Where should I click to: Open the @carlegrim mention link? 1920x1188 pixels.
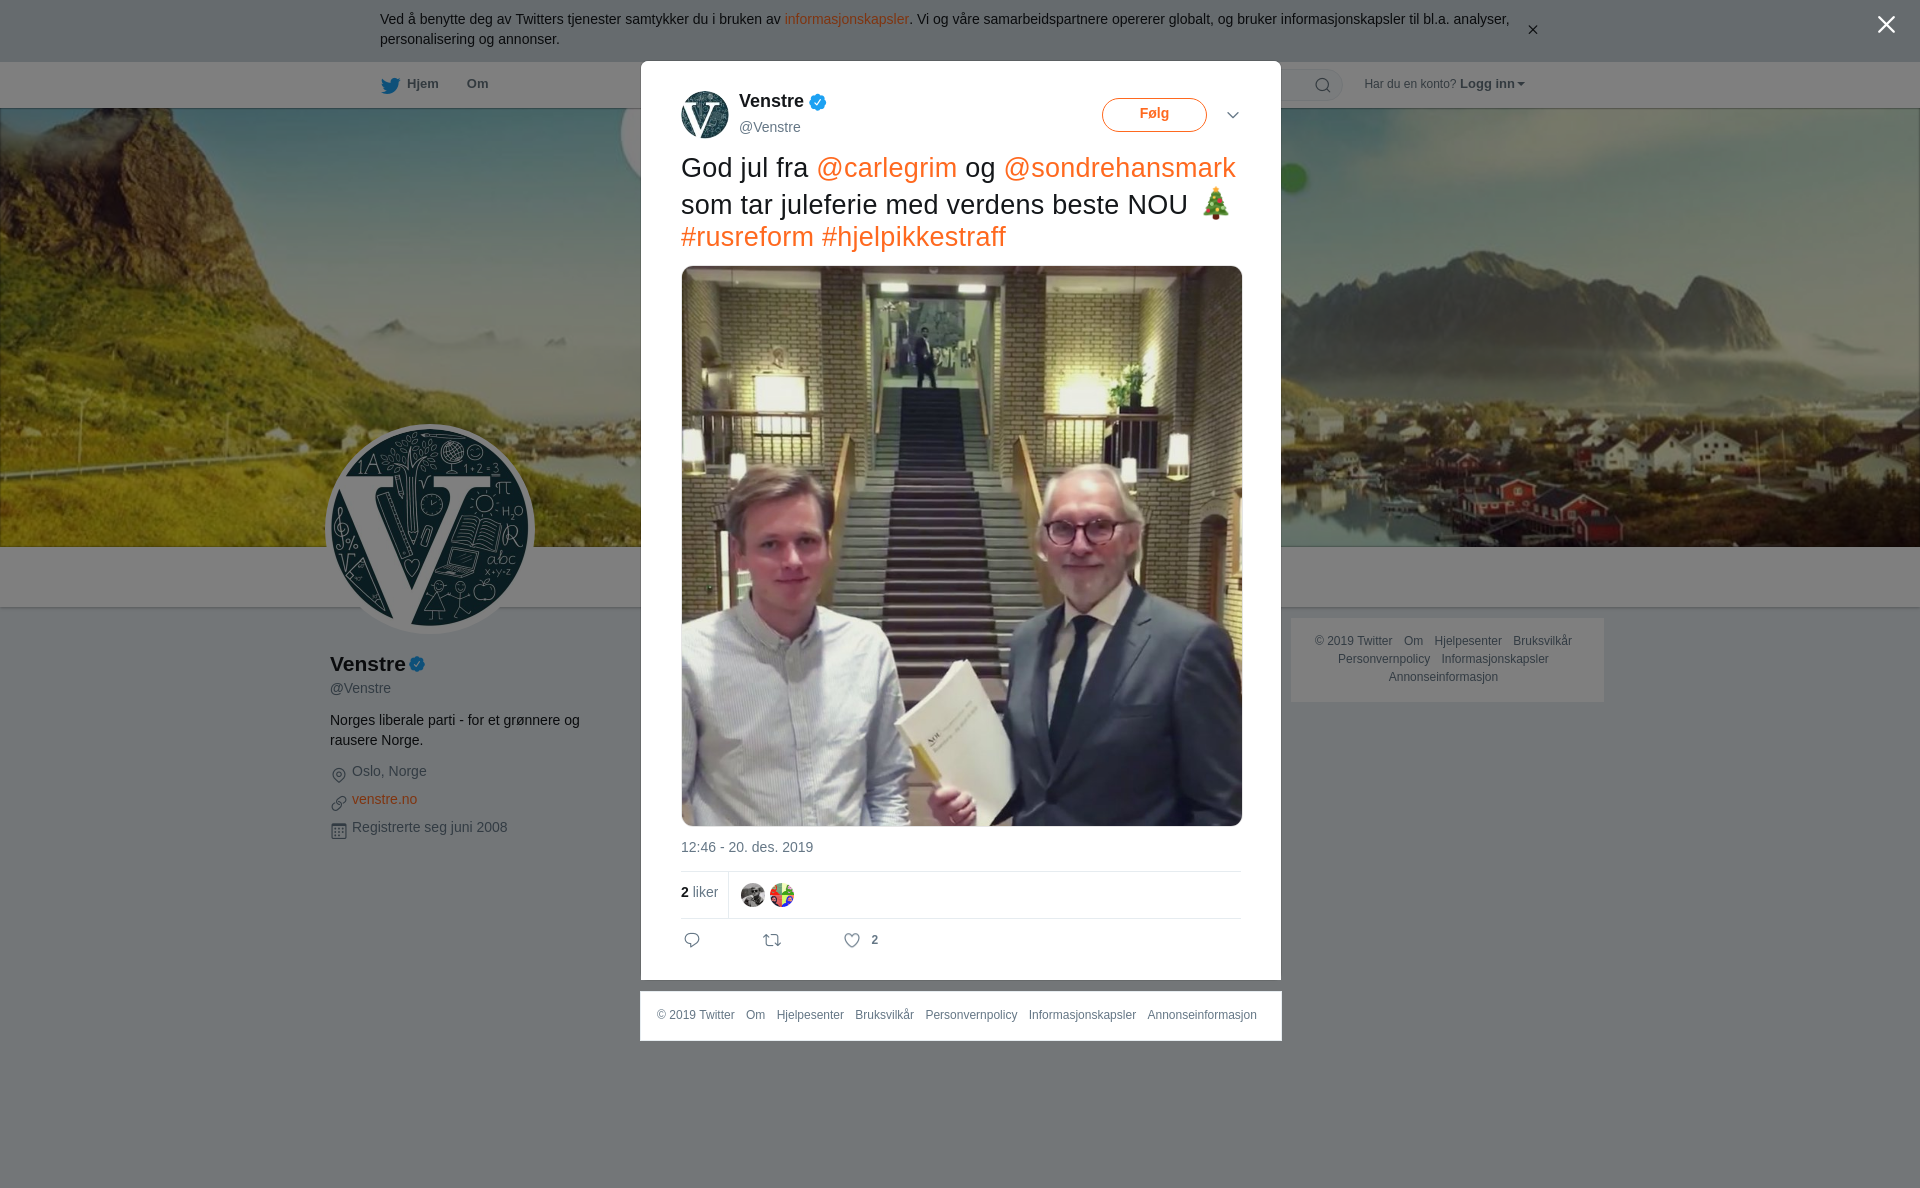pos(887,168)
